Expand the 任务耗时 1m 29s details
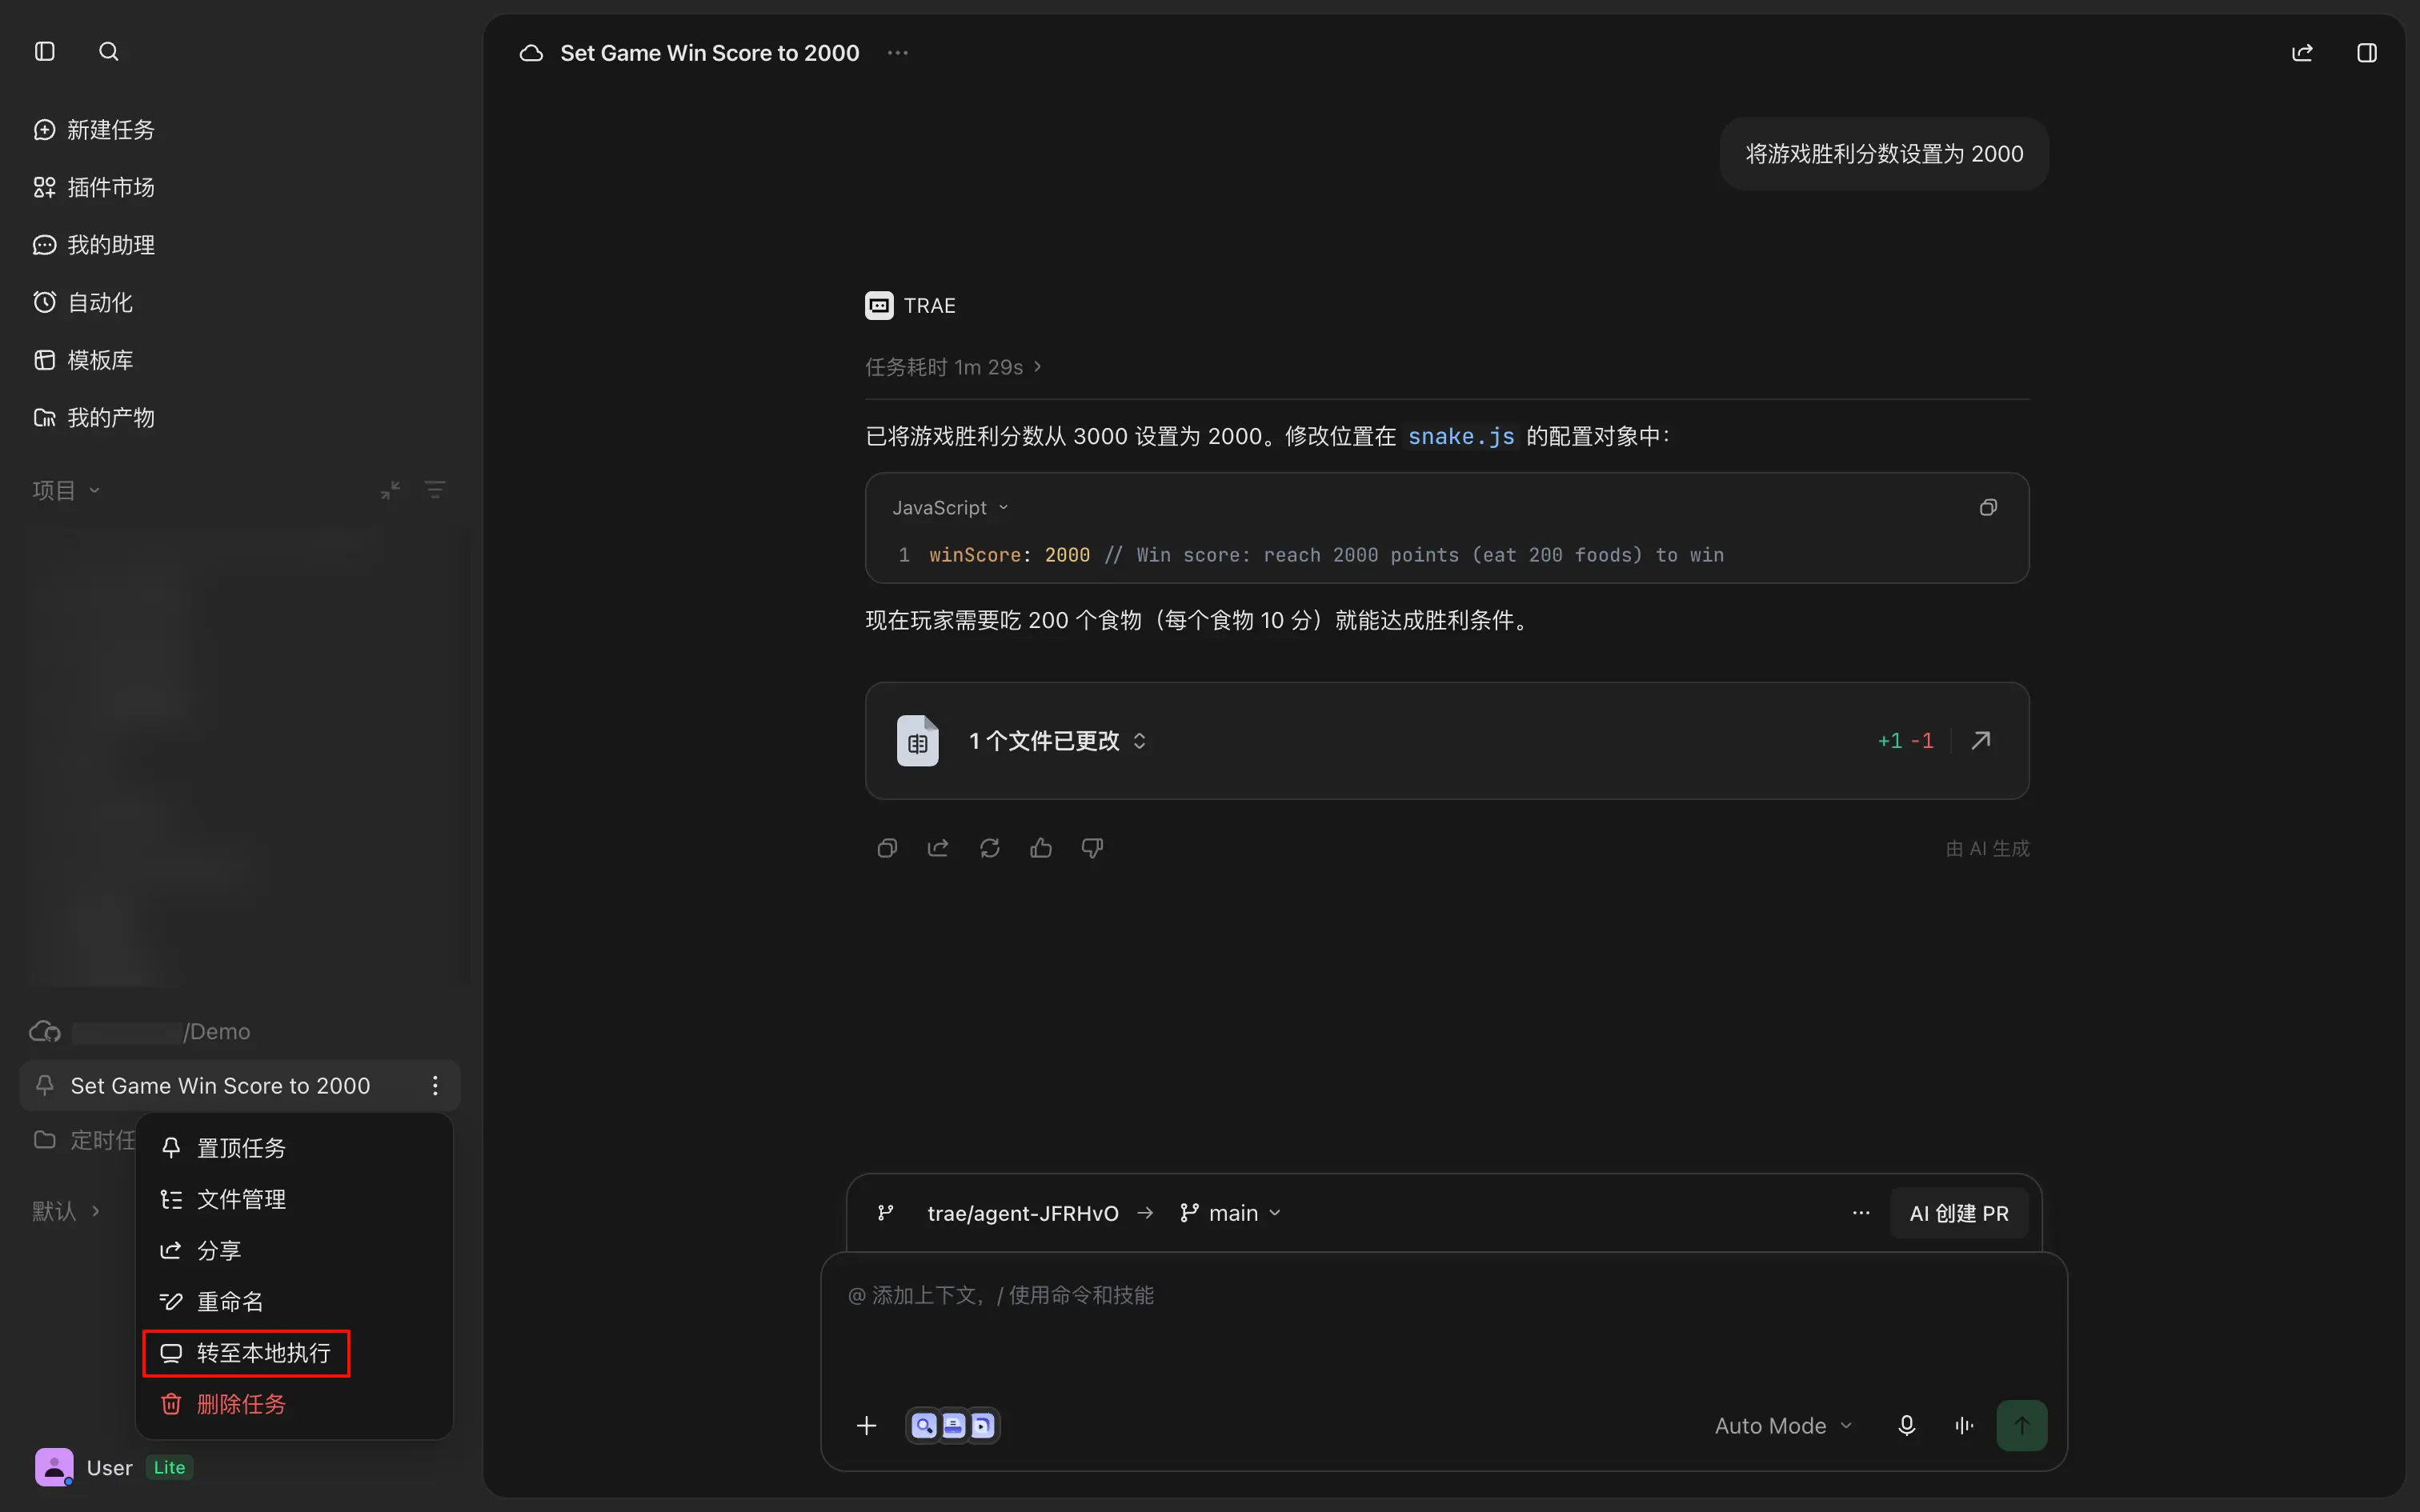2420x1512 pixels. pos(954,367)
